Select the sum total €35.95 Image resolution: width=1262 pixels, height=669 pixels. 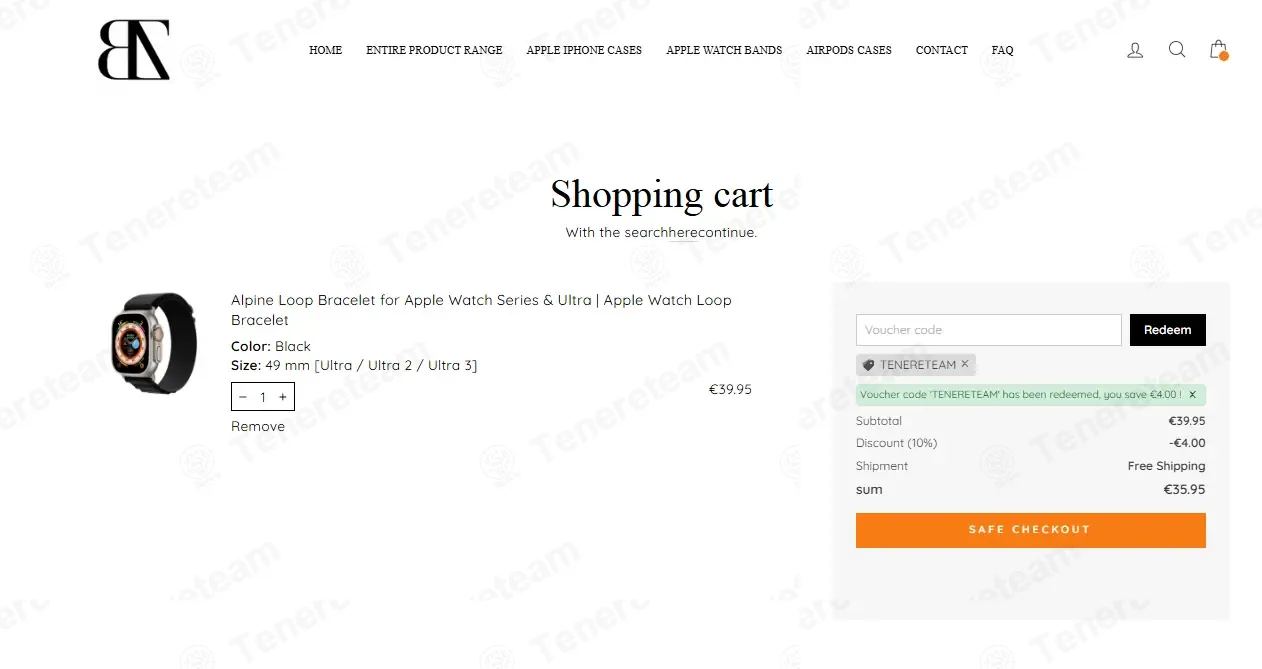pyautogui.click(x=1184, y=490)
